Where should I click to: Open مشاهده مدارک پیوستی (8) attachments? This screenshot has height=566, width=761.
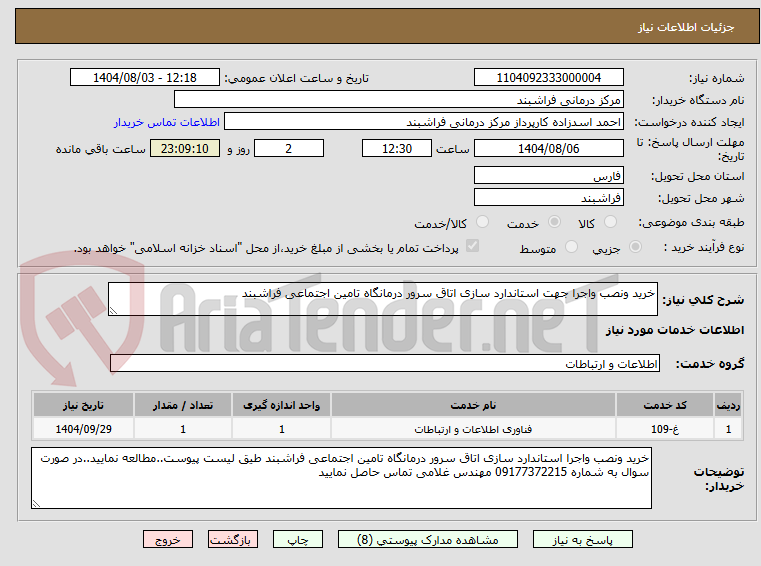(x=428, y=539)
